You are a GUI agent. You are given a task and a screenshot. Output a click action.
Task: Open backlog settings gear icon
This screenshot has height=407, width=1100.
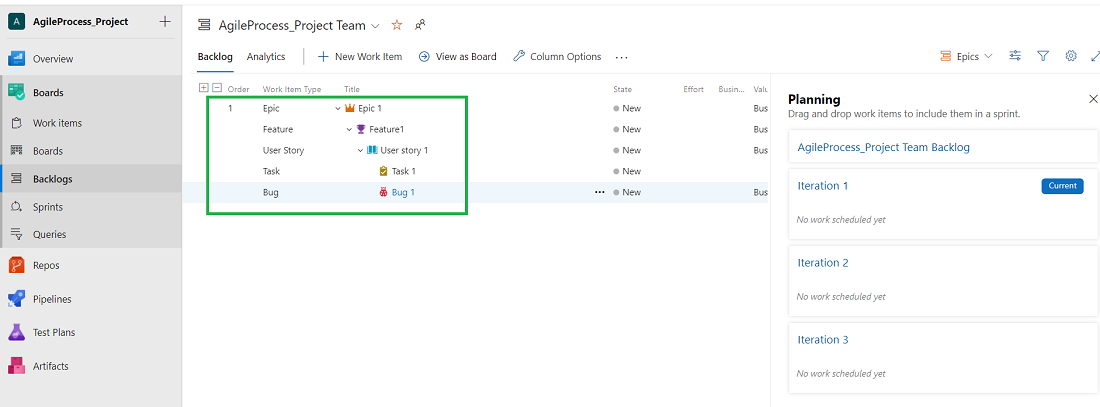(1071, 57)
